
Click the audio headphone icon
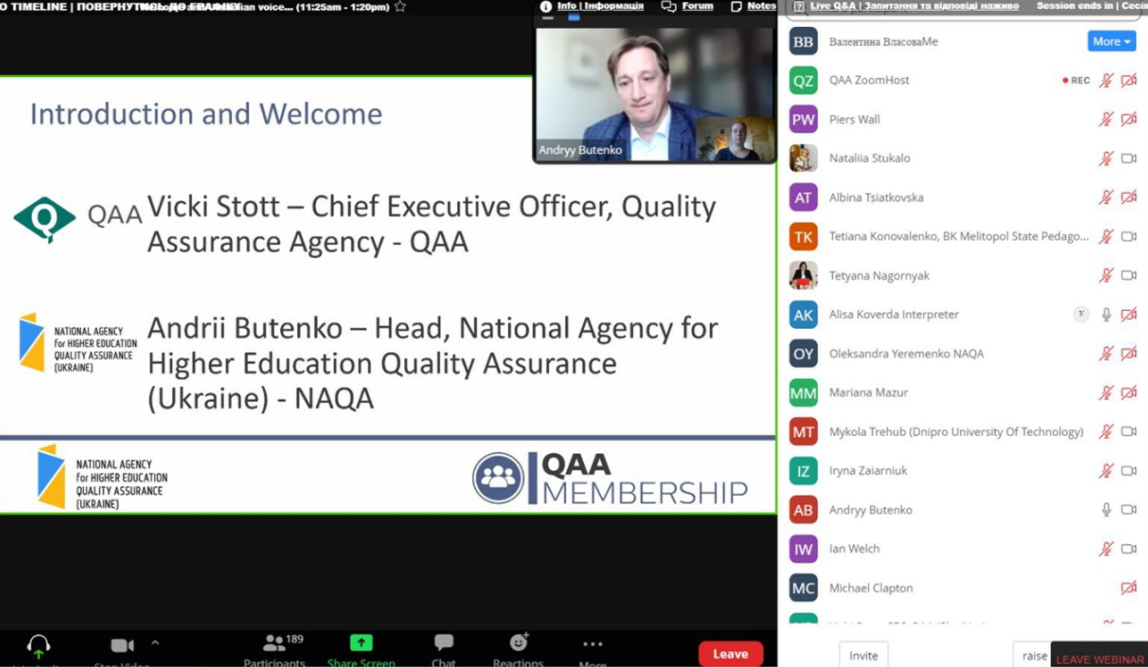pyautogui.click(x=38, y=646)
